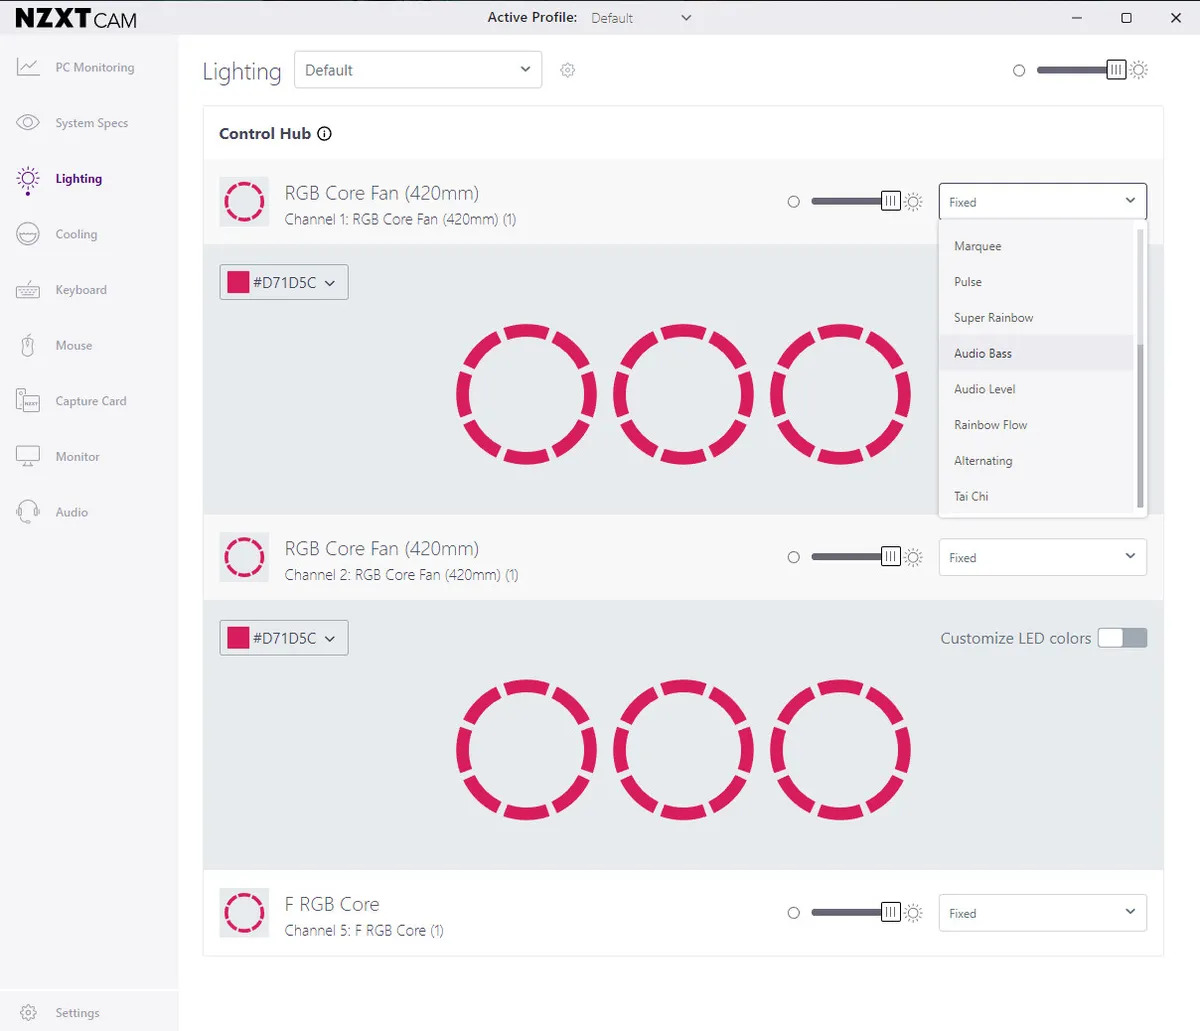The height and width of the screenshot is (1031, 1200).
Task: Expand the Lighting Default profile dropdown
Action: 417,70
